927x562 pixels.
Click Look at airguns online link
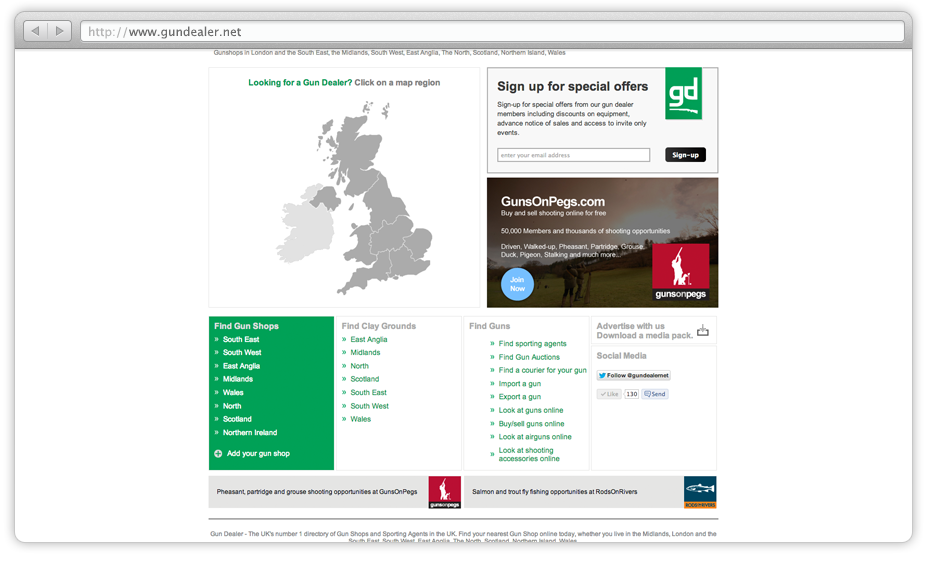pos(535,437)
